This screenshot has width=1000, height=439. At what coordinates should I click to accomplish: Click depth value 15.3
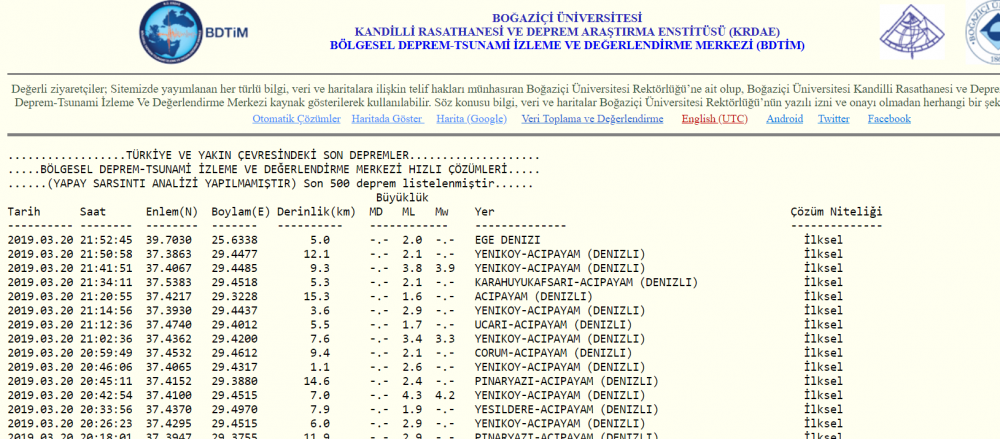pyautogui.click(x=316, y=296)
